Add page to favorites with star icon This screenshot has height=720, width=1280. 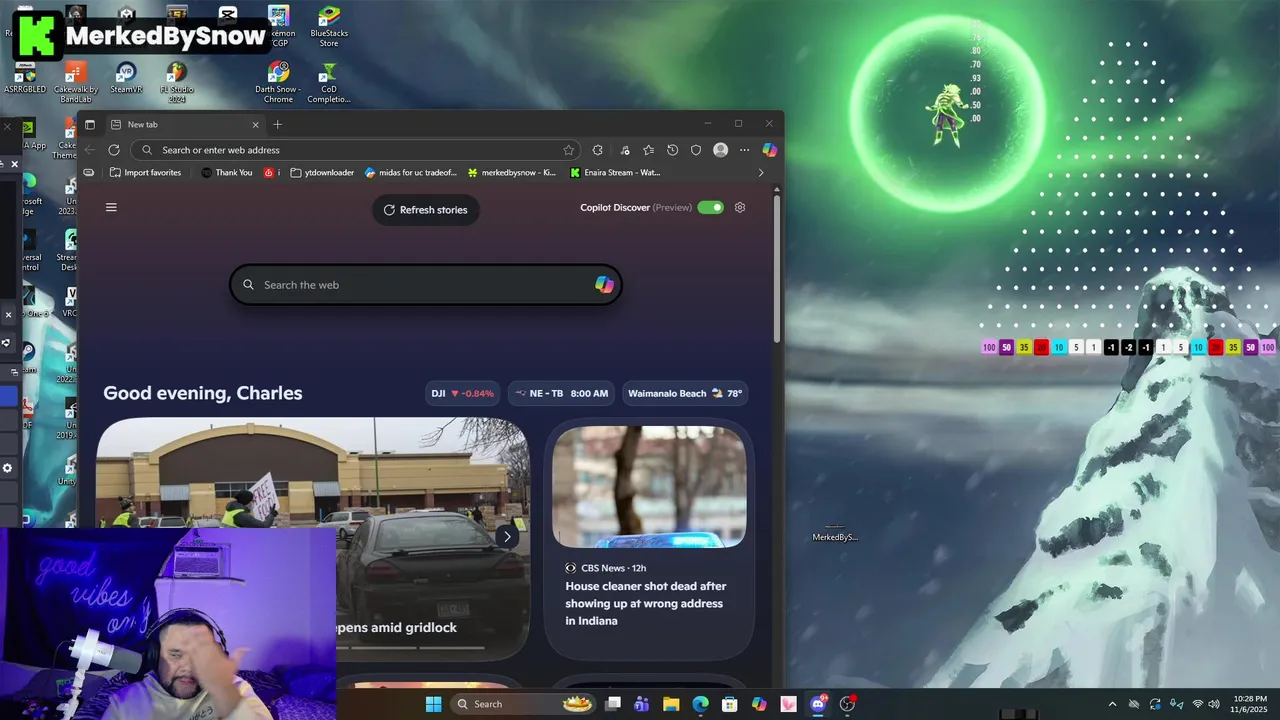569,150
